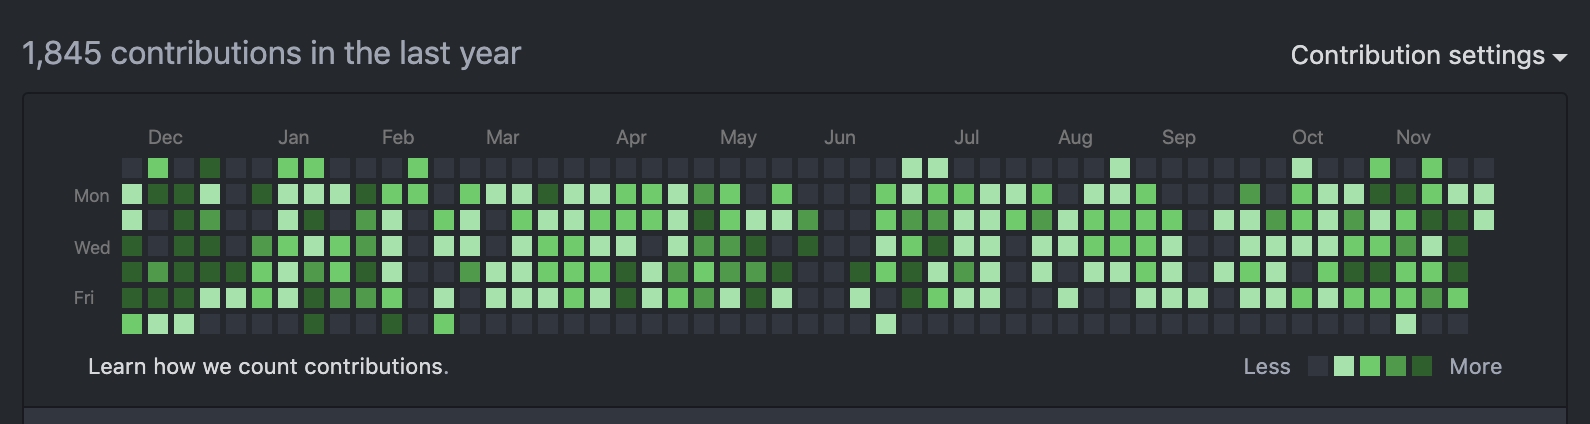Click the Jul month label
Image resolution: width=1590 pixels, height=424 pixels.
point(966,137)
